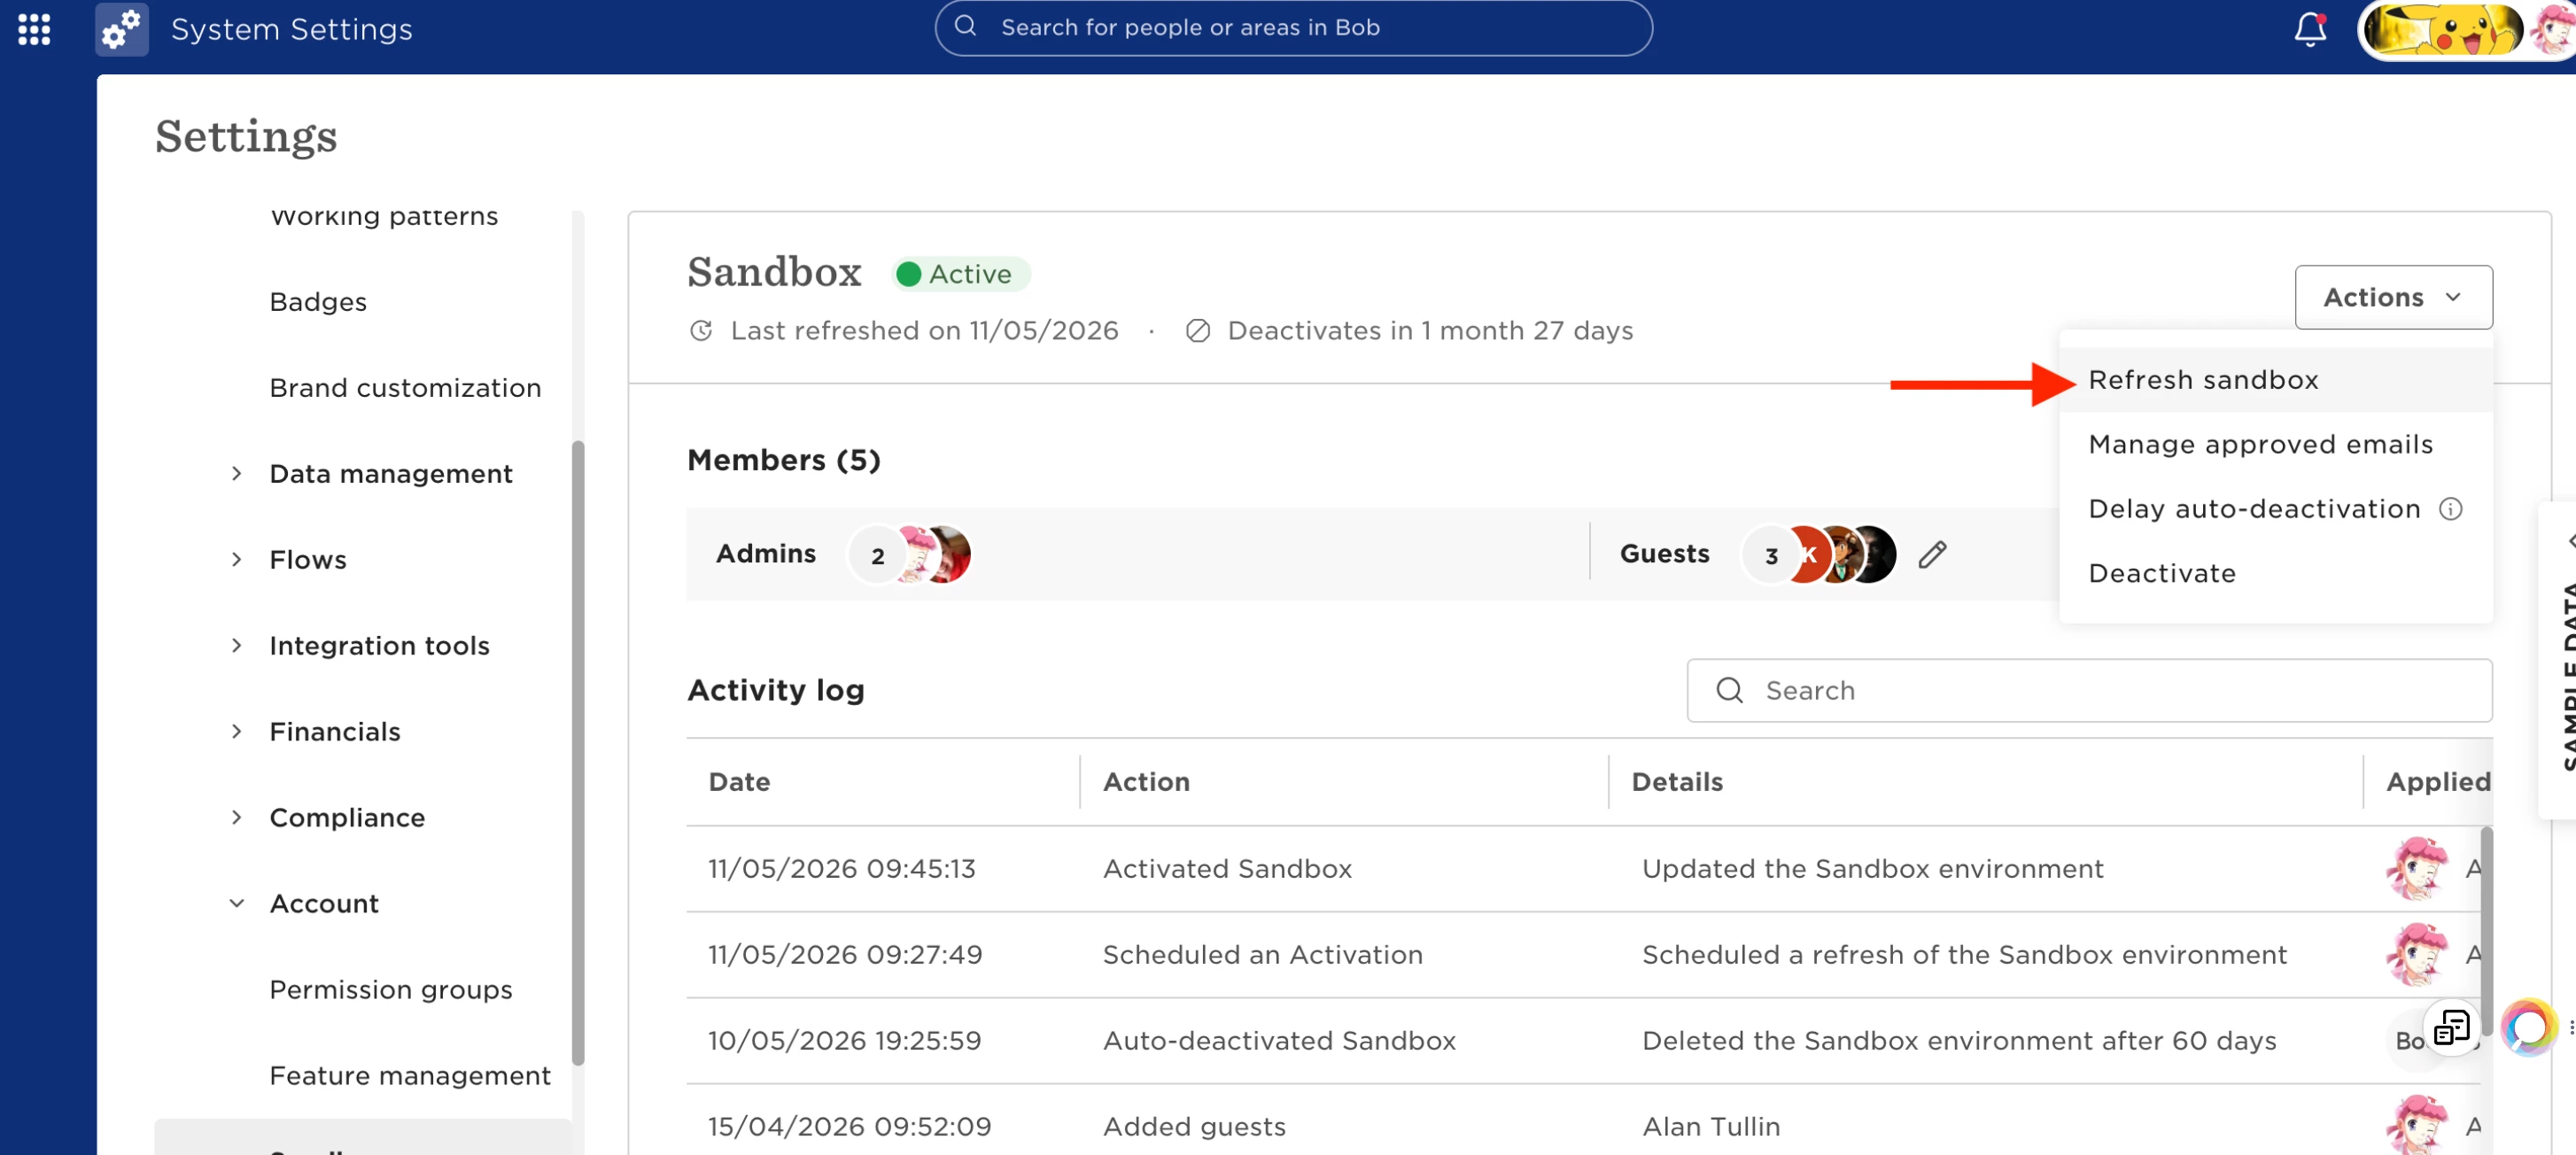Click the Activity log Search field
The image size is (2576, 1155).
click(2088, 690)
